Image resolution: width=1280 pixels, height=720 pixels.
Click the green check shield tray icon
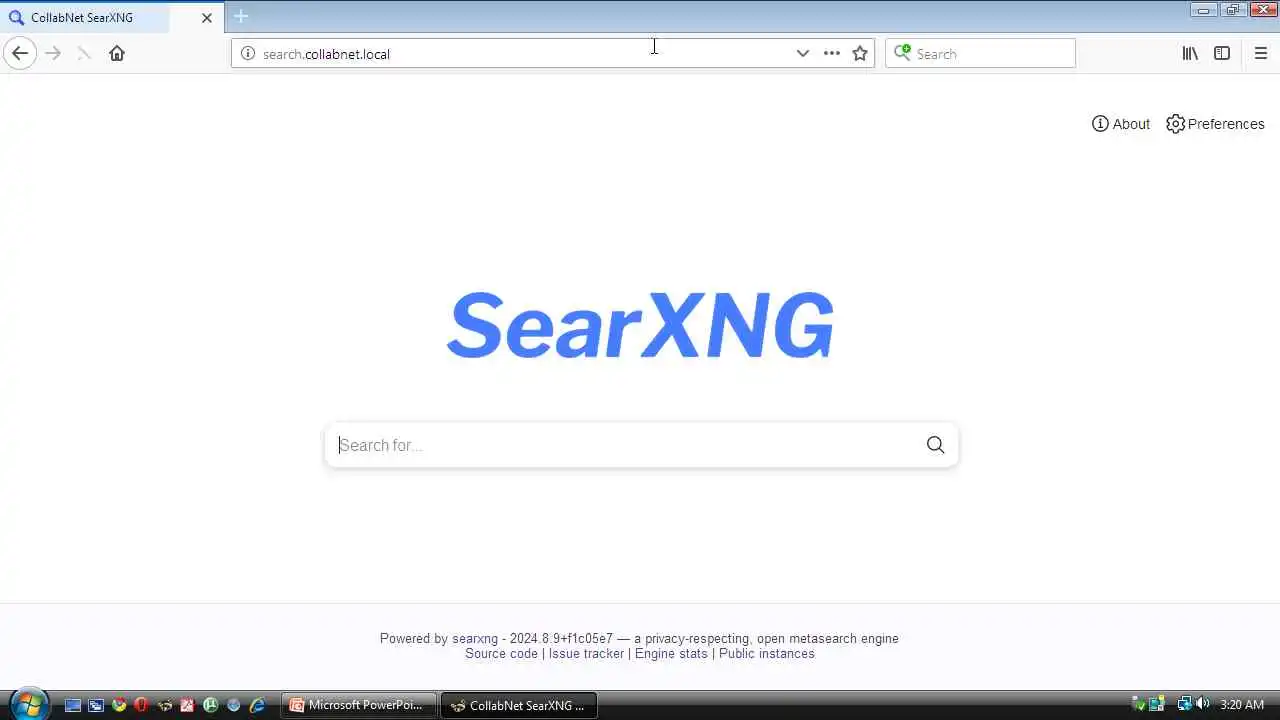[1139, 705]
